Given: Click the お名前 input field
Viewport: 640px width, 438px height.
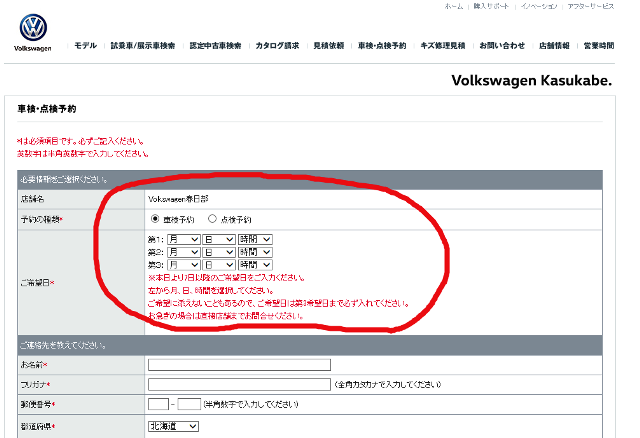Looking at the screenshot, I should [239, 365].
